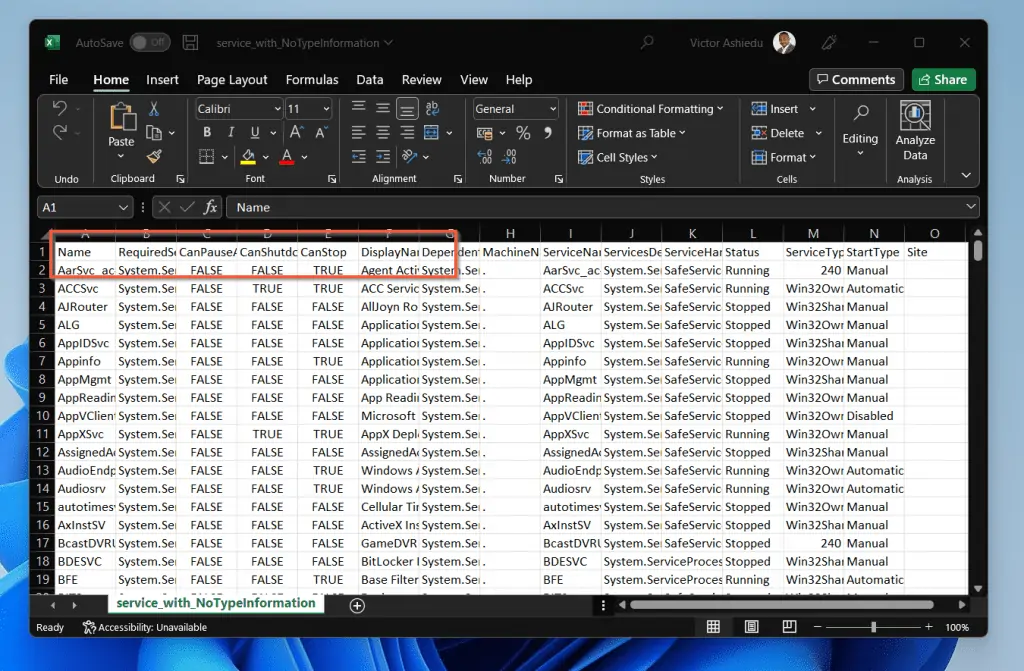Click the Comments button
The width and height of the screenshot is (1024, 671).
coord(856,80)
